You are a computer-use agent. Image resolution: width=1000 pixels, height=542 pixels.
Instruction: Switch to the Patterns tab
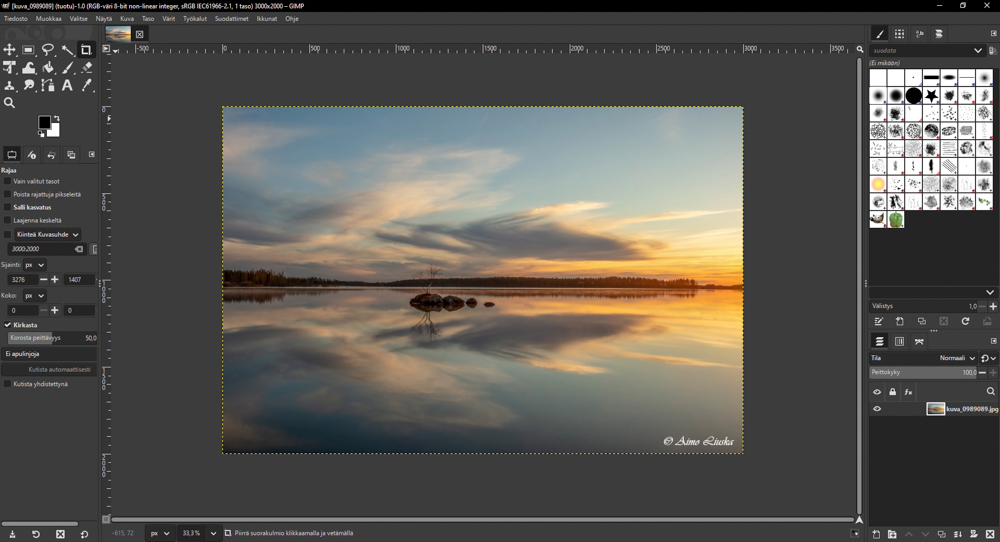(x=899, y=34)
